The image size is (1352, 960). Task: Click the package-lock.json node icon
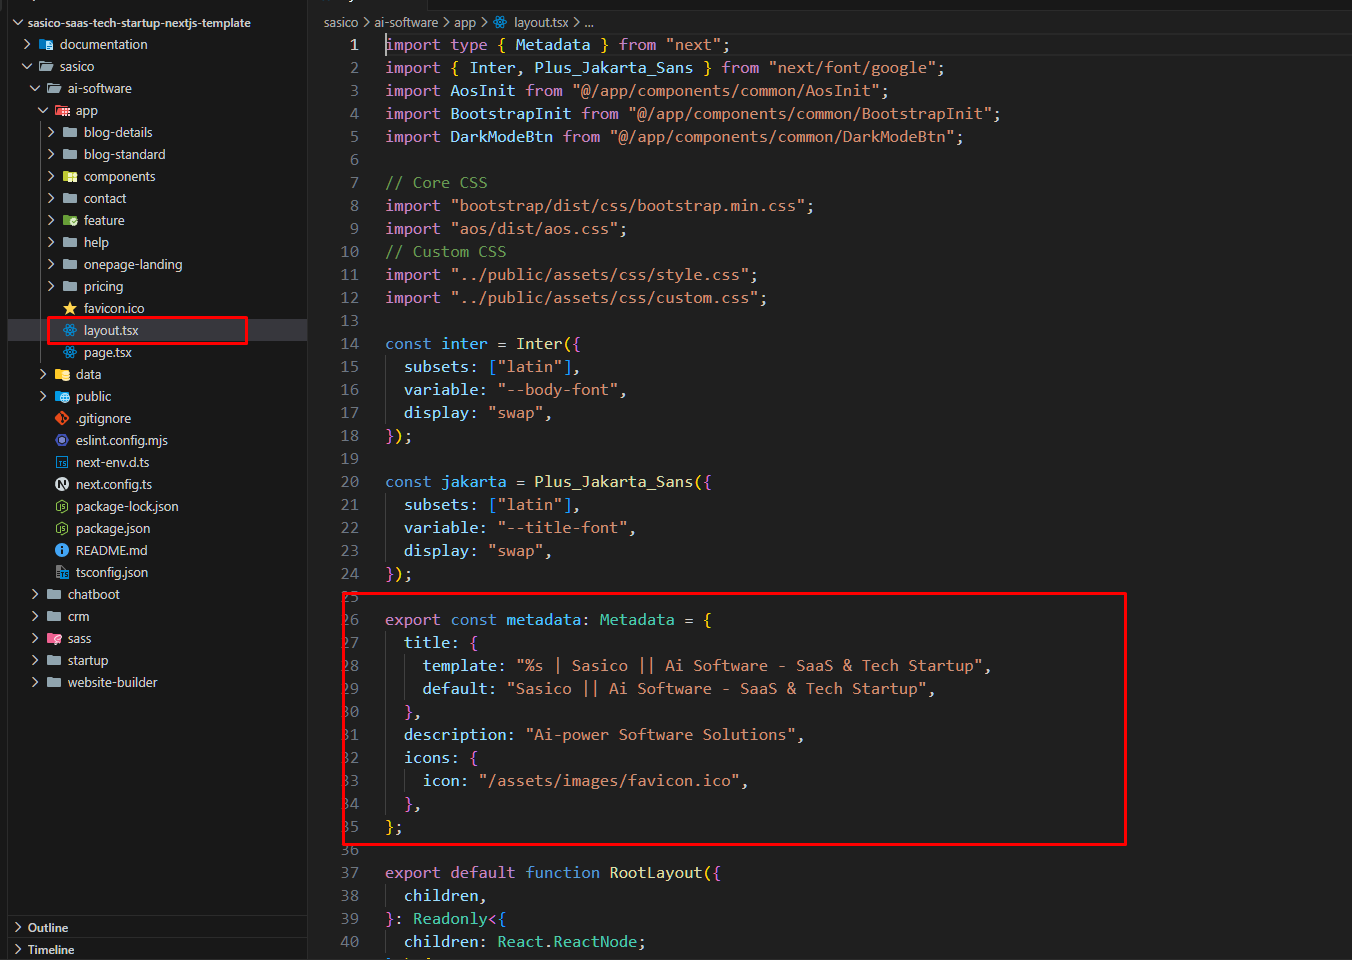62,506
